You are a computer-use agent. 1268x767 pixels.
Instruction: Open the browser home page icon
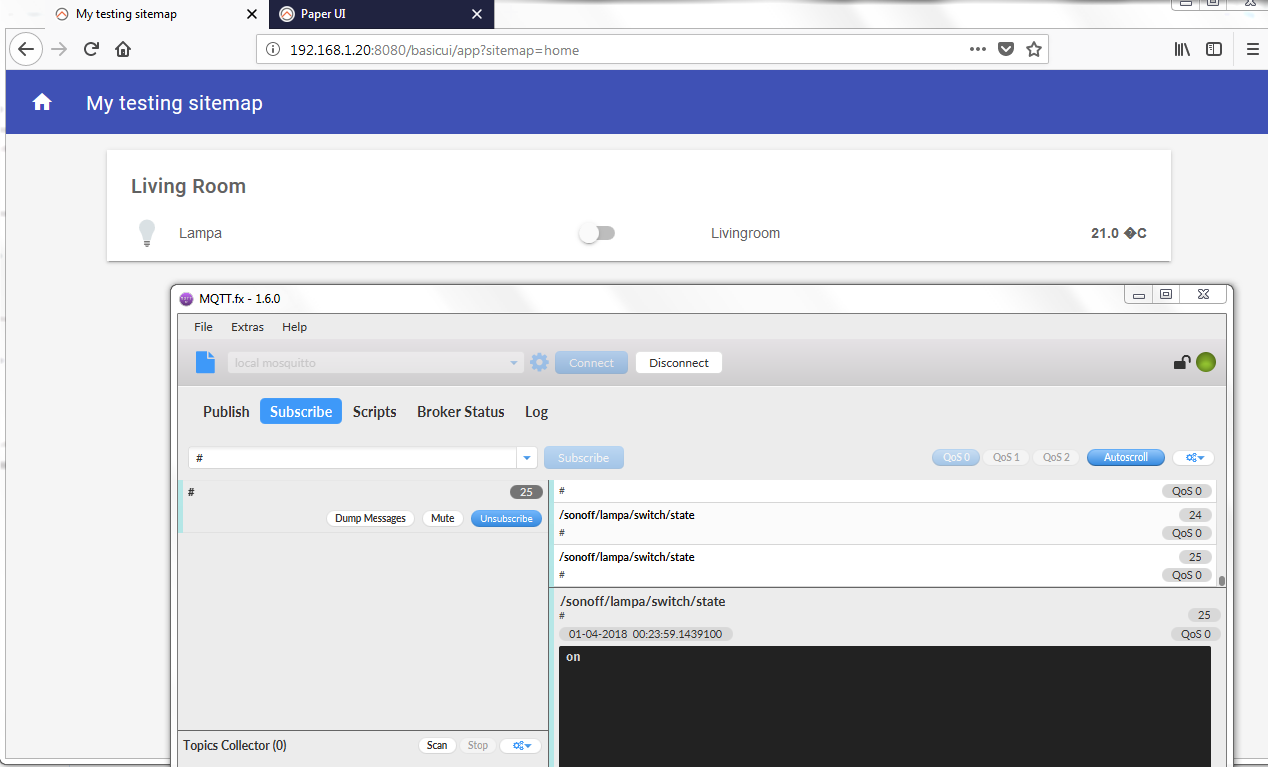(123, 49)
